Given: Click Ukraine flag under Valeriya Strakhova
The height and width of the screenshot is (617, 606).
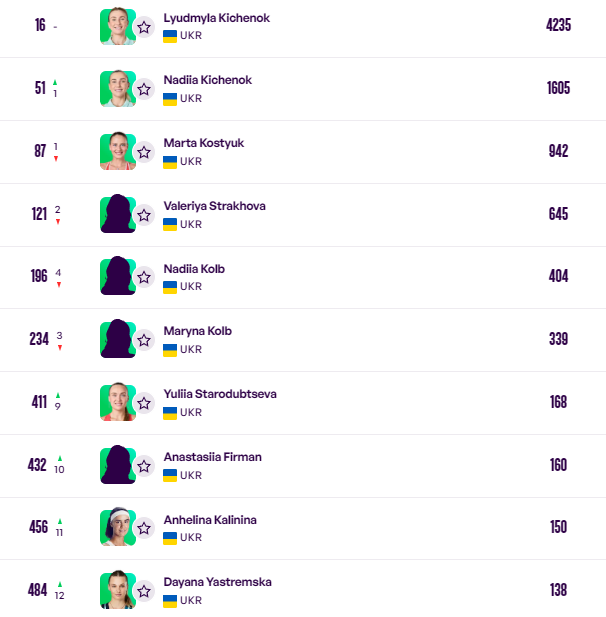Looking at the screenshot, I should 170,224.
